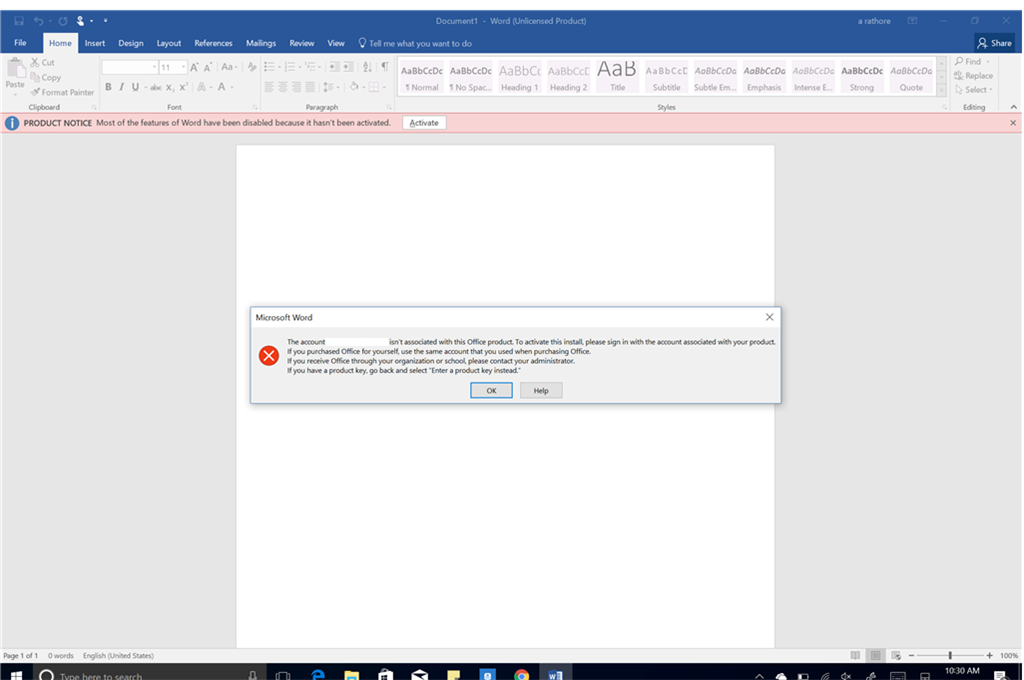Click the Tell me what you want to do box
Viewport: 1024px width, 680px height.
click(415, 43)
